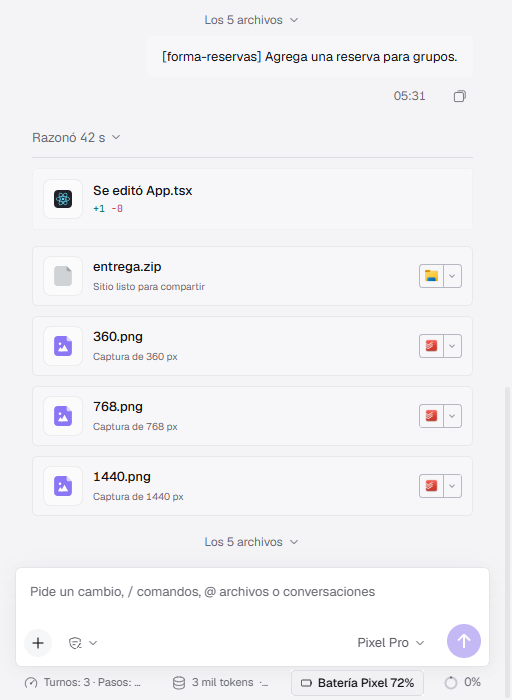This screenshot has width=512, height=700.
Task: Open the dropdown arrow for entrega.zip
Action: (x=452, y=276)
